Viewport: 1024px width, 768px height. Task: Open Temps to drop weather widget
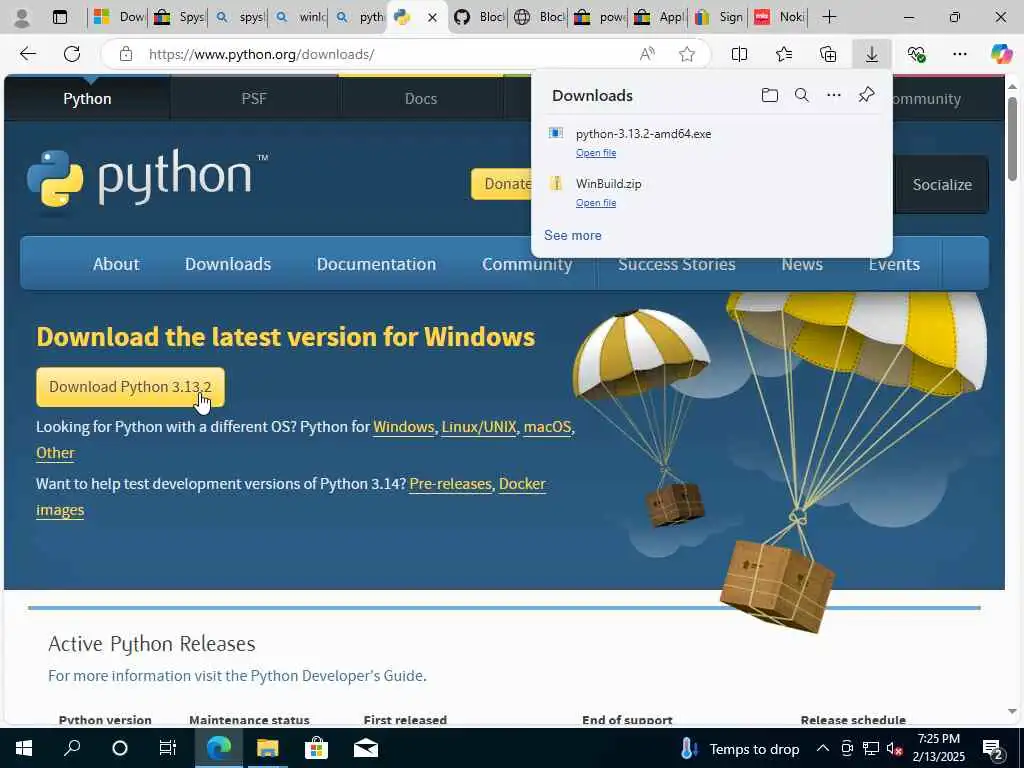coord(740,748)
